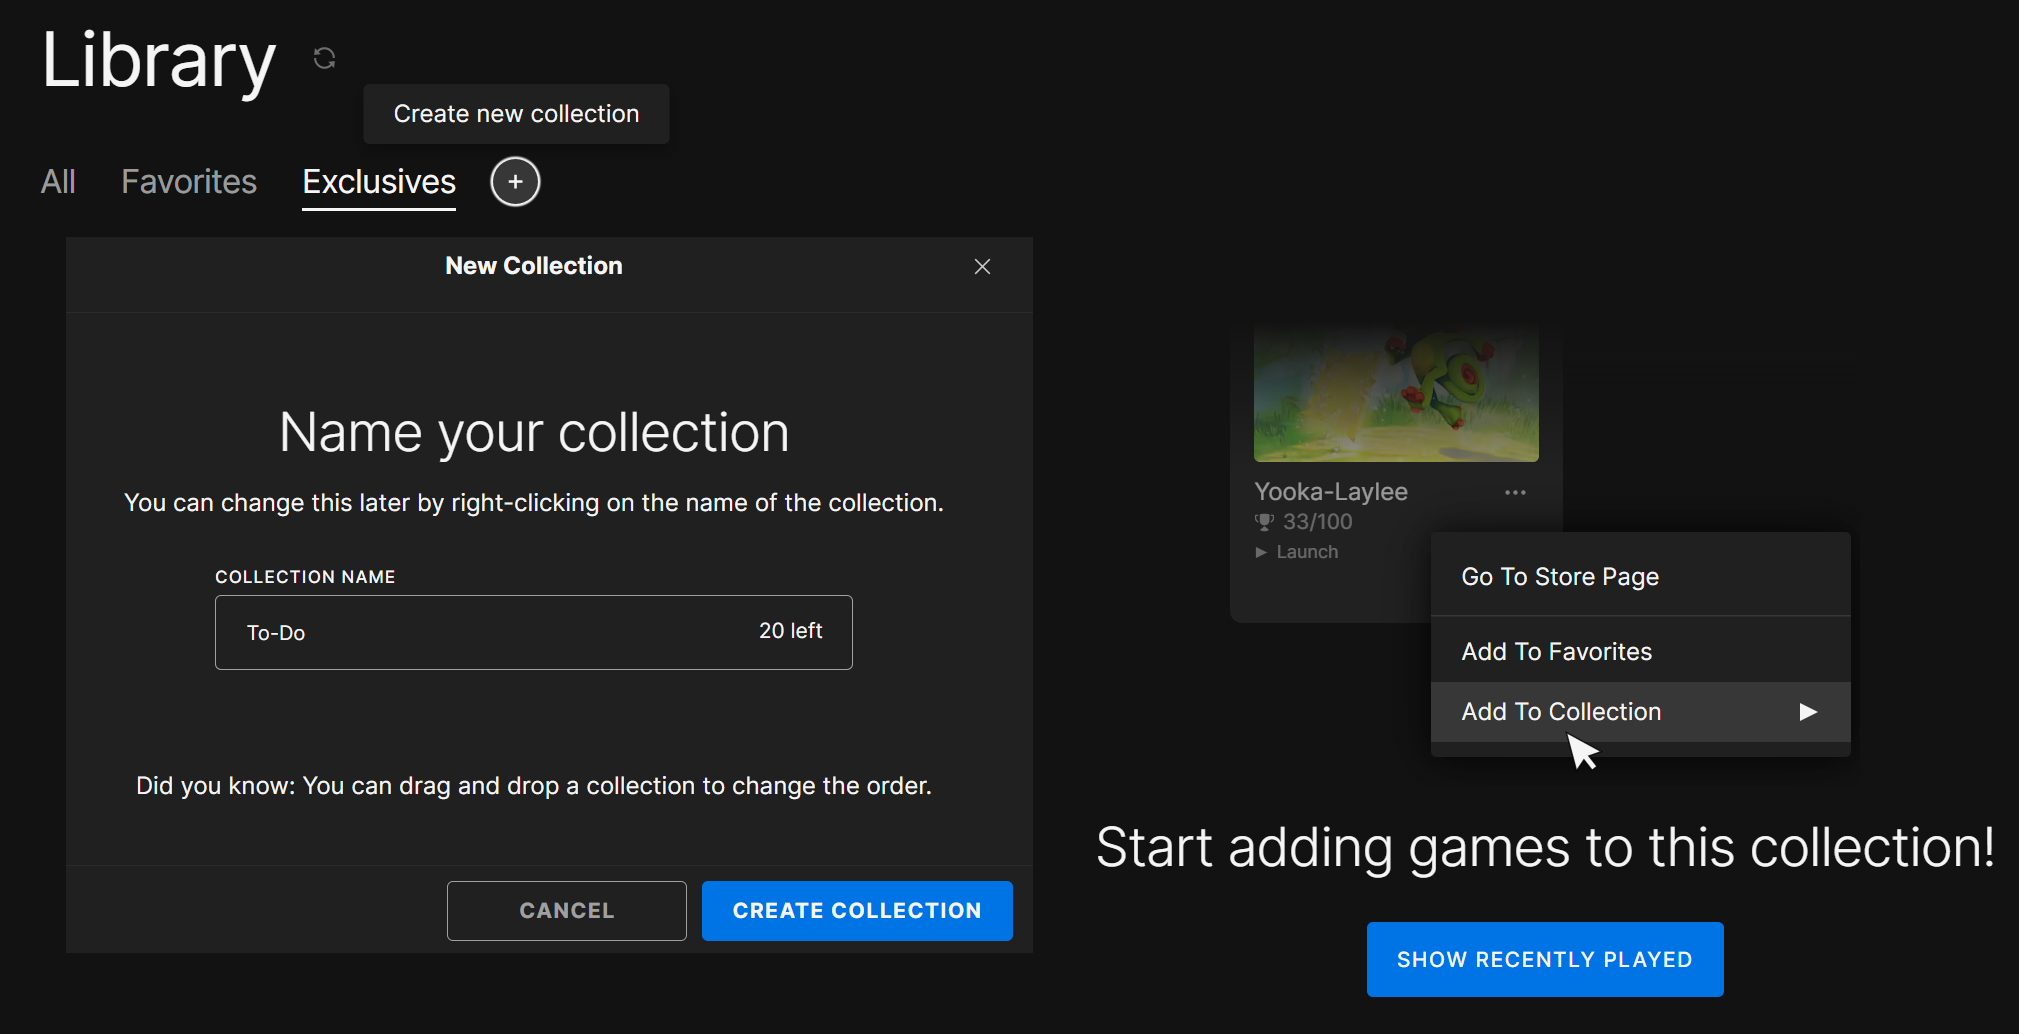The image size is (2019, 1034).
Task: Choose Go To Store Page
Action: click(x=1640, y=577)
